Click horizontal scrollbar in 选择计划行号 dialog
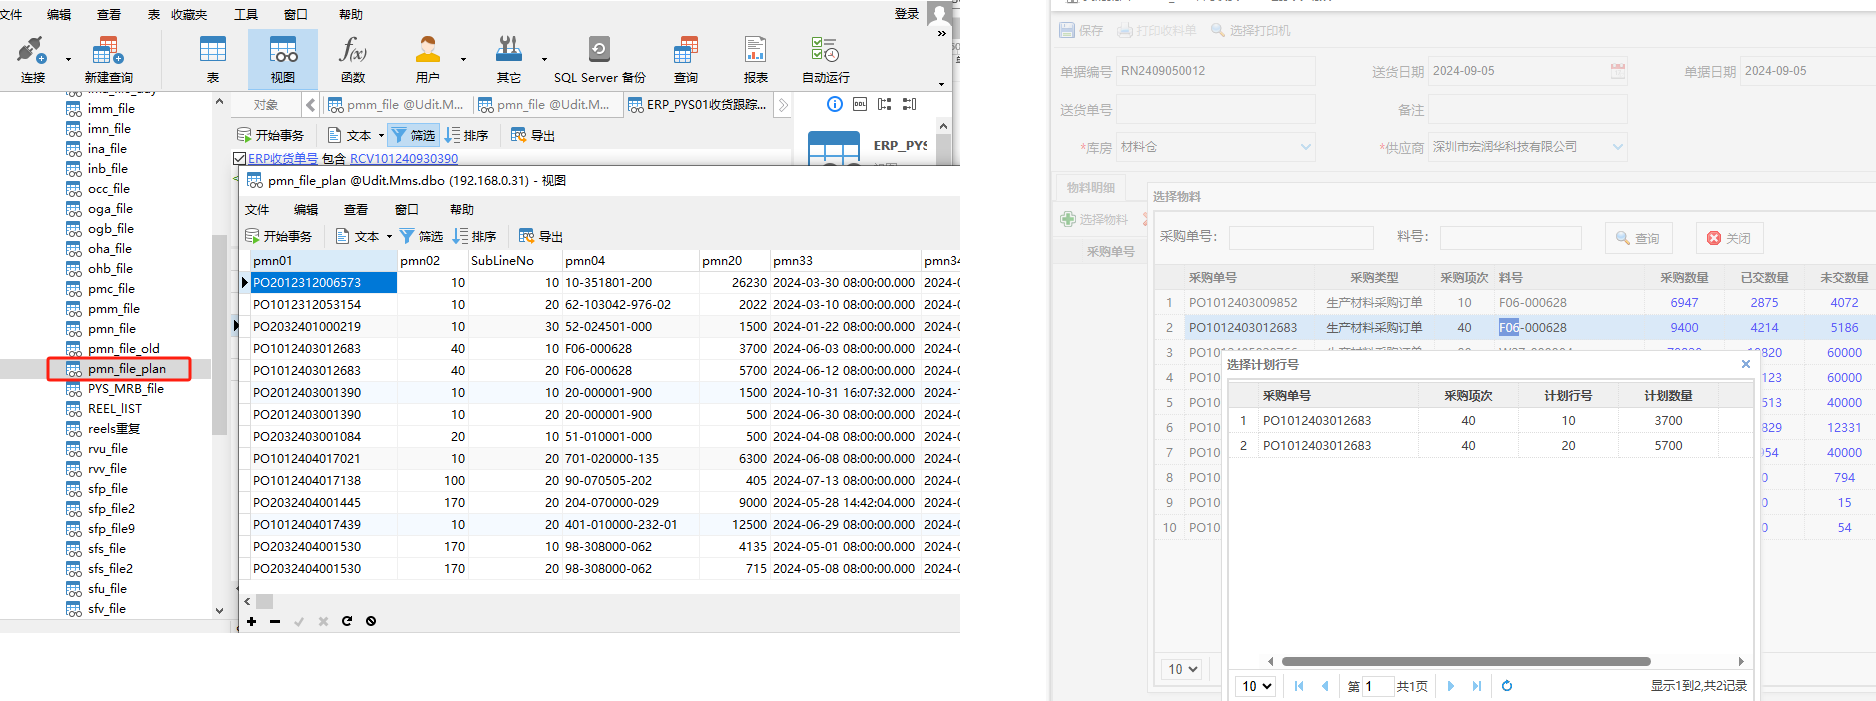This screenshot has height=701, width=1876. [1465, 661]
